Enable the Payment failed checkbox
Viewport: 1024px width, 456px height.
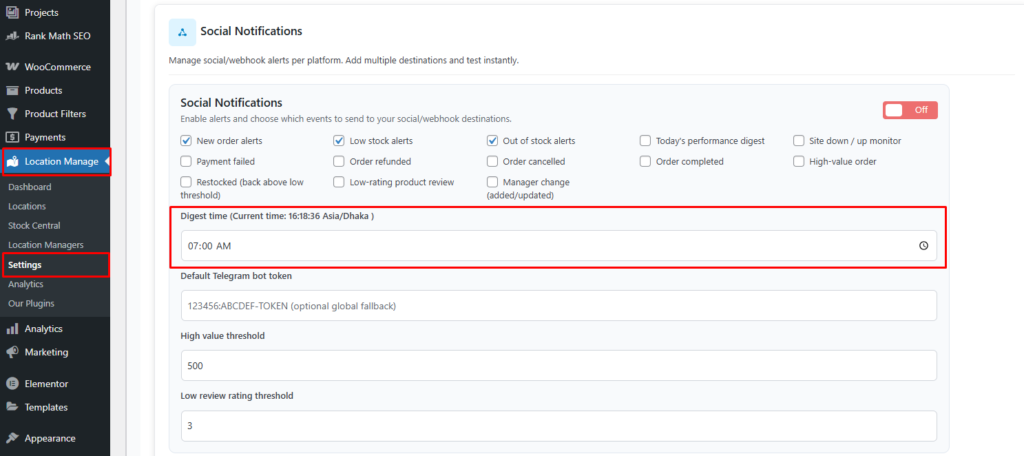(186, 161)
